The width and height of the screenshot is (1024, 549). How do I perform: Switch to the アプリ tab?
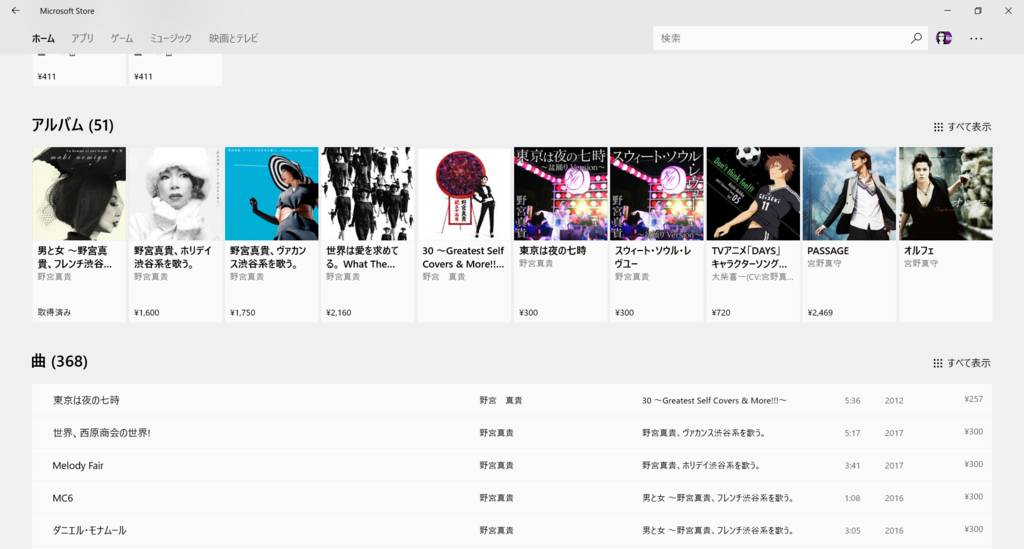pyautogui.click(x=82, y=39)
